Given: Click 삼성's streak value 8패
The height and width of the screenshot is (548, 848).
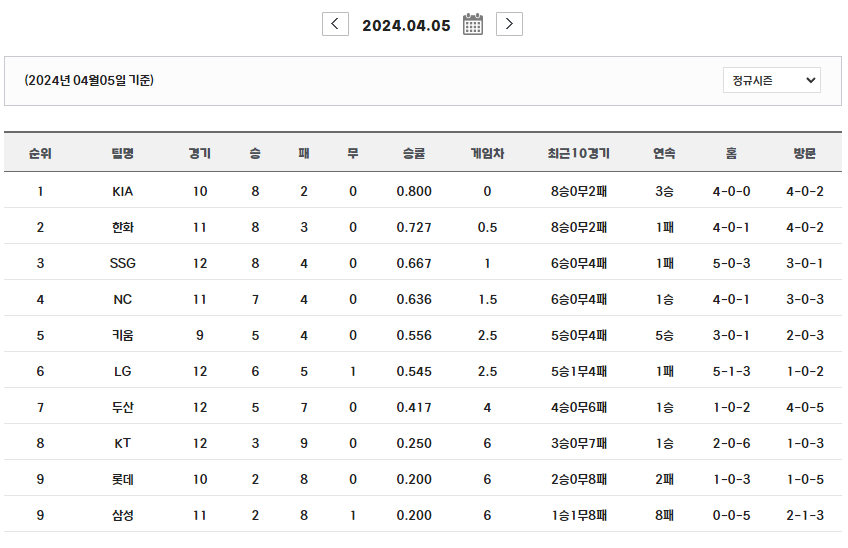Looking at the screenshot, I should point(664,516).
